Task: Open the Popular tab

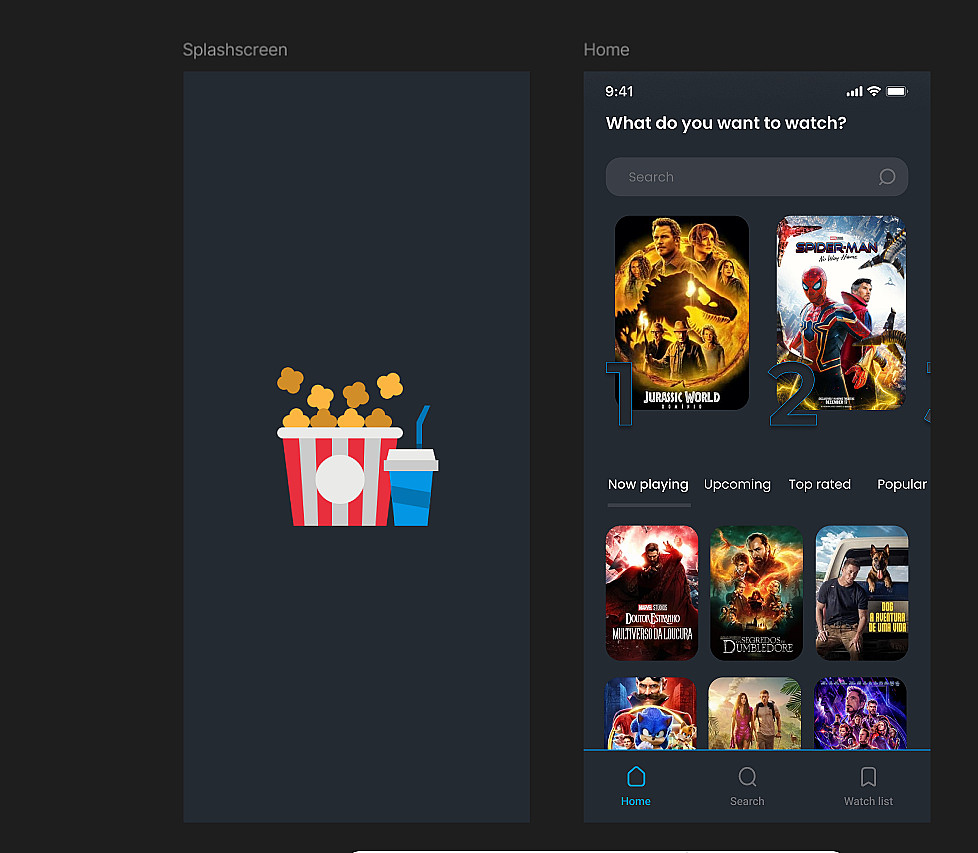Action: (x=902, y=484)
